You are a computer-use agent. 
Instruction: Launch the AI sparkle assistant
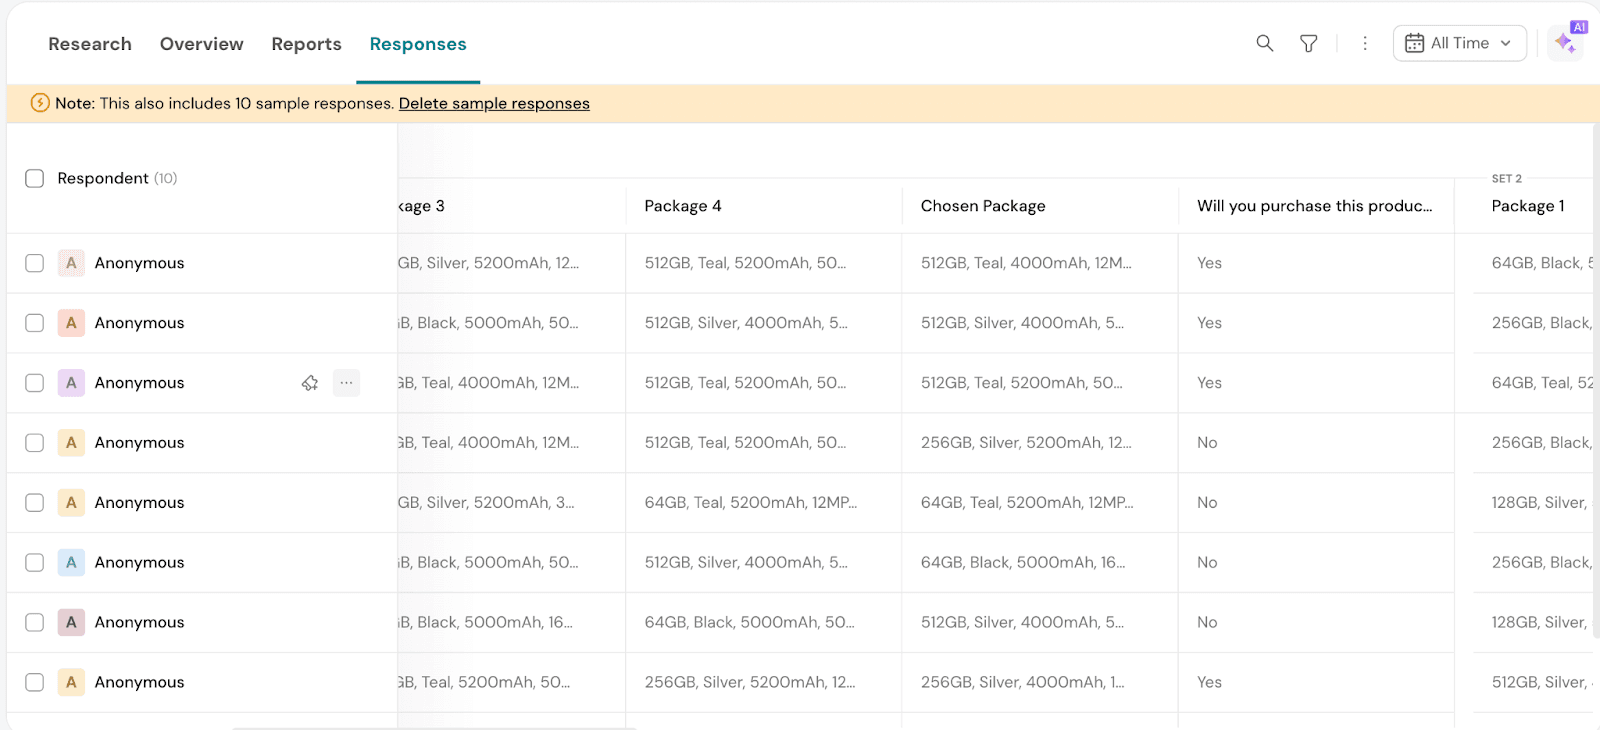[x=1565, y=43]
